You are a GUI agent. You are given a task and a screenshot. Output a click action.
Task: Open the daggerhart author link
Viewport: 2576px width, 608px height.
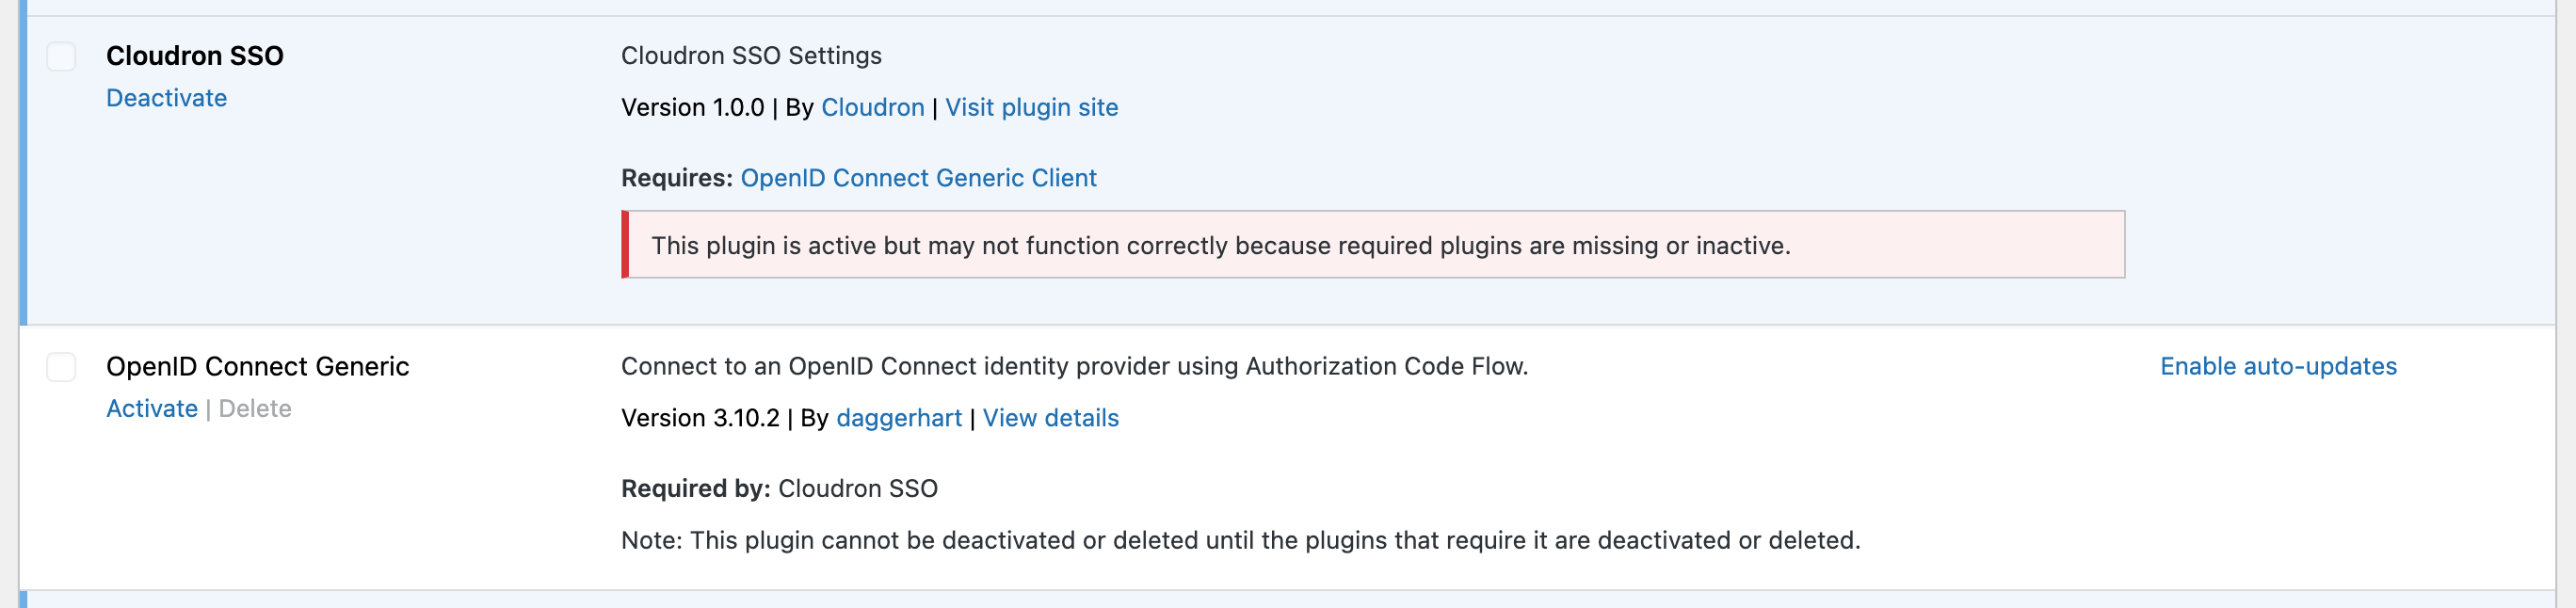point(898,418)
